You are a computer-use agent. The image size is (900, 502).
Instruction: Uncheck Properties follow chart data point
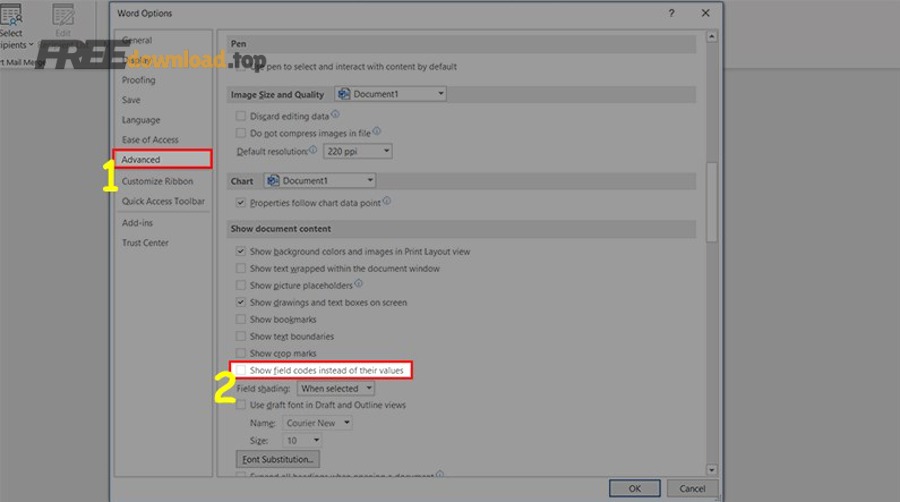(x=240, y=203)
